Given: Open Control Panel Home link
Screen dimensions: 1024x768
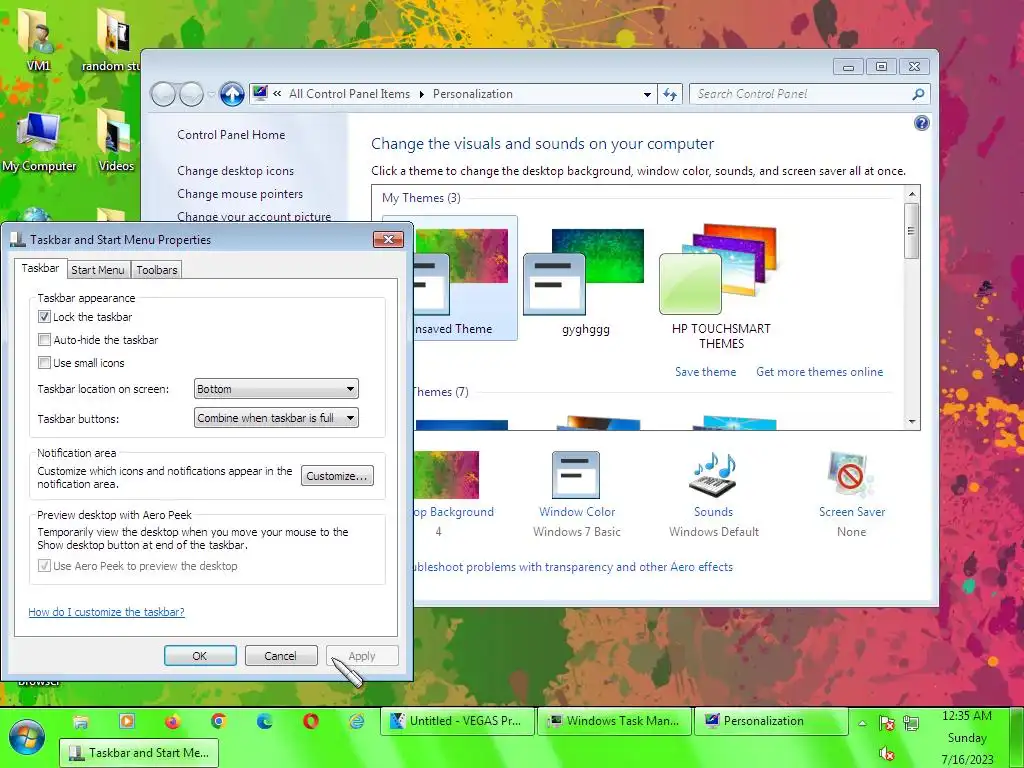Looking at the screenshot, I should point(231,135).
